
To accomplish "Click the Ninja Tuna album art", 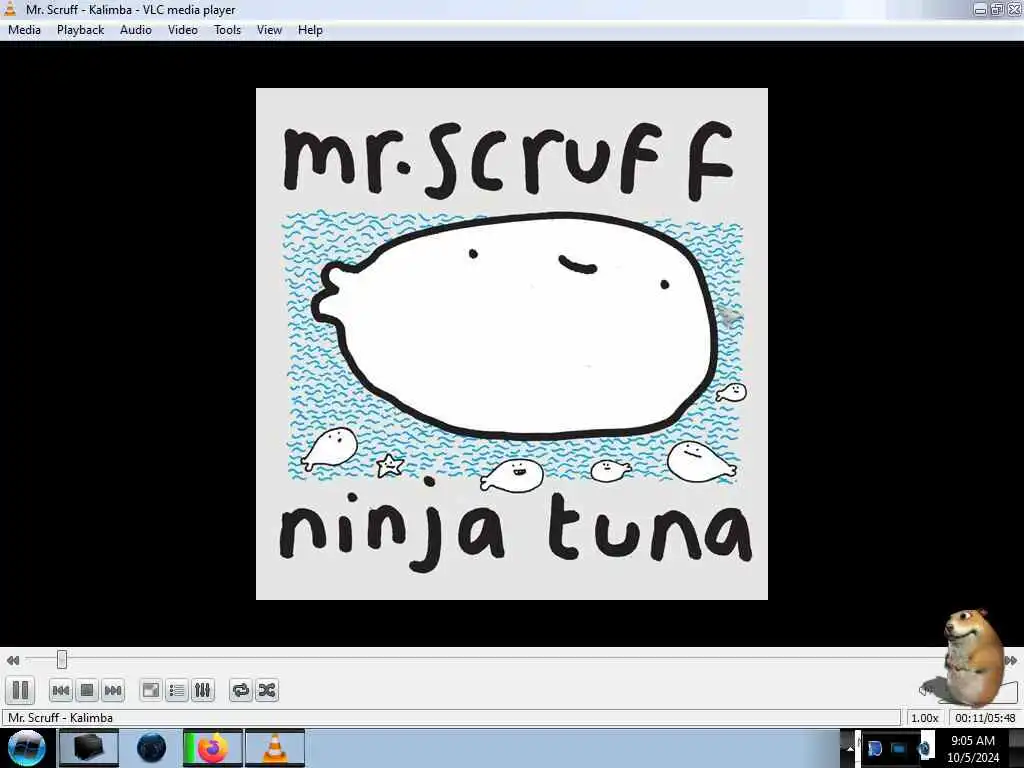I will (x=512, y=344).
